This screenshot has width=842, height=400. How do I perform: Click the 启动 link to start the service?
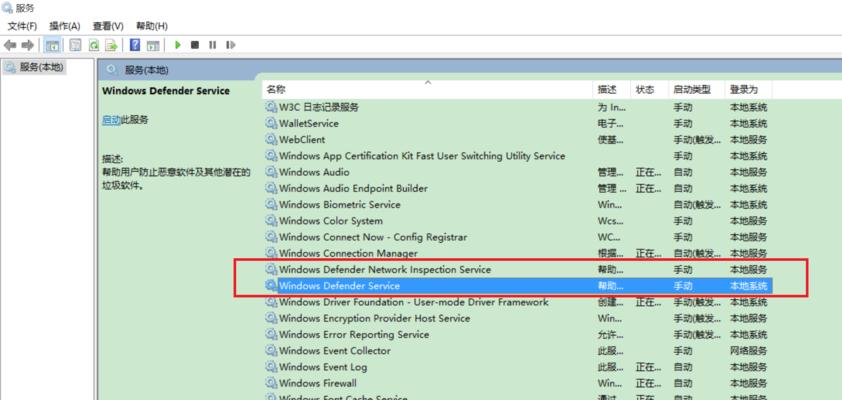(111, 120)
